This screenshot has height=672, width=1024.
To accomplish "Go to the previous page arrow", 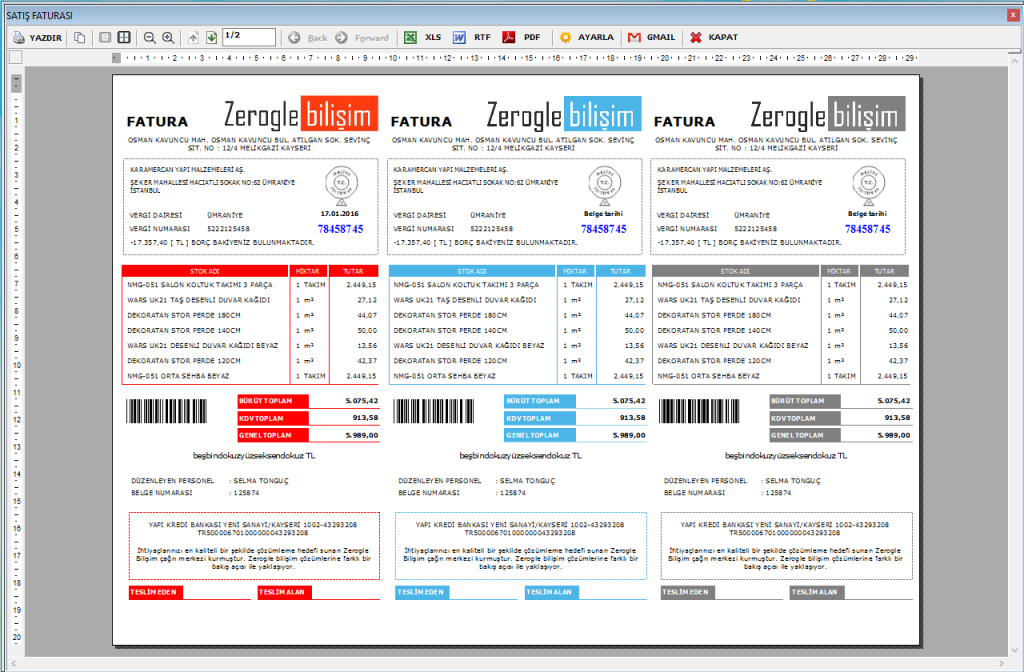I will click(x=193, y=37).
